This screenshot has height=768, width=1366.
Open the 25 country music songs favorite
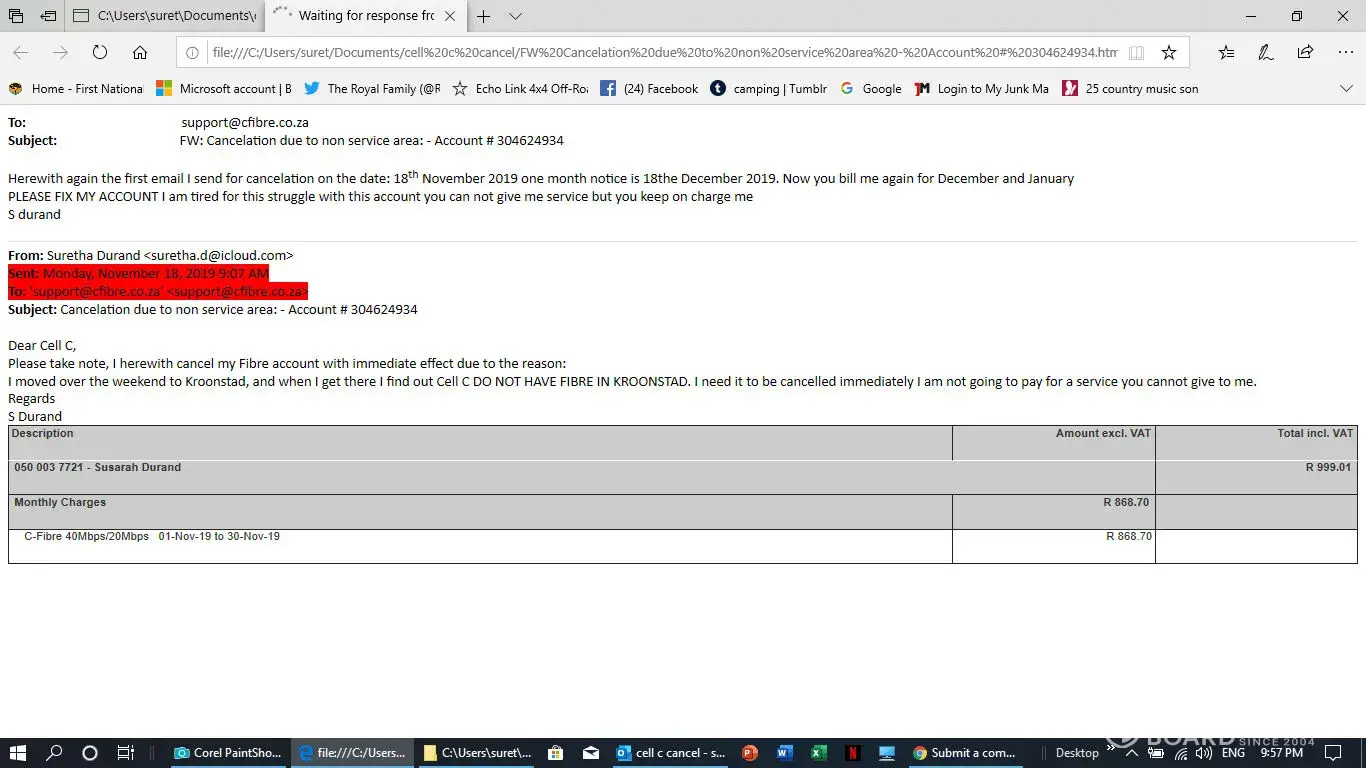(1130, 89)
